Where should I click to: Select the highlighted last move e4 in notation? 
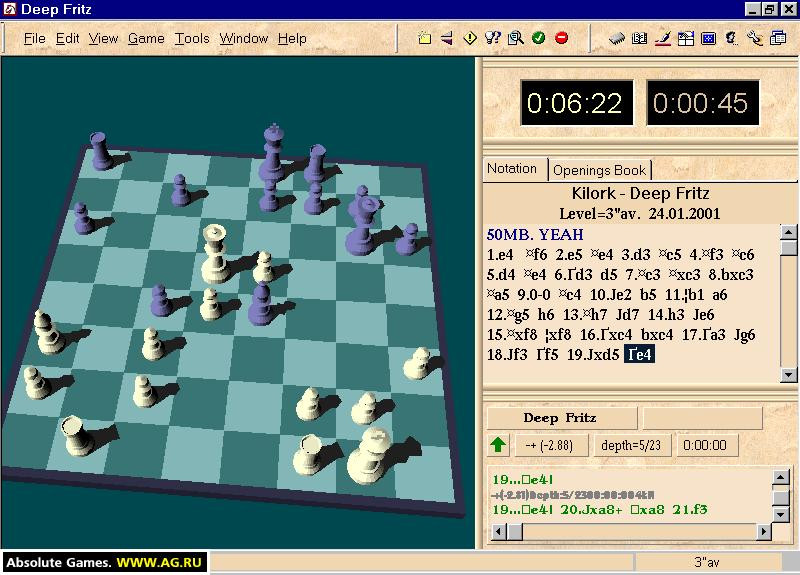point(640,354)
